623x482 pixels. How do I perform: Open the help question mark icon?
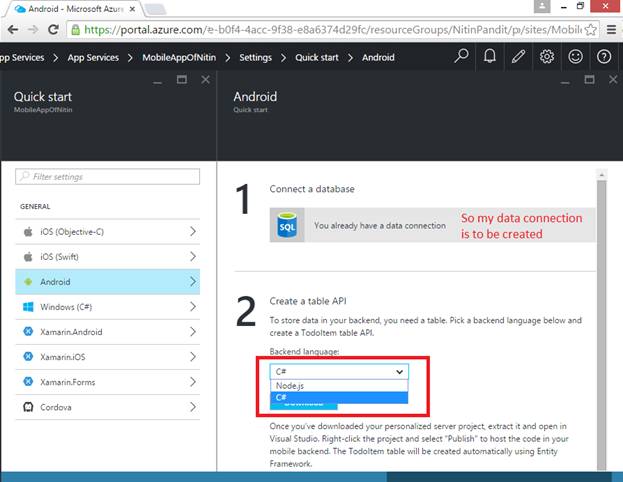pos(604,57)
